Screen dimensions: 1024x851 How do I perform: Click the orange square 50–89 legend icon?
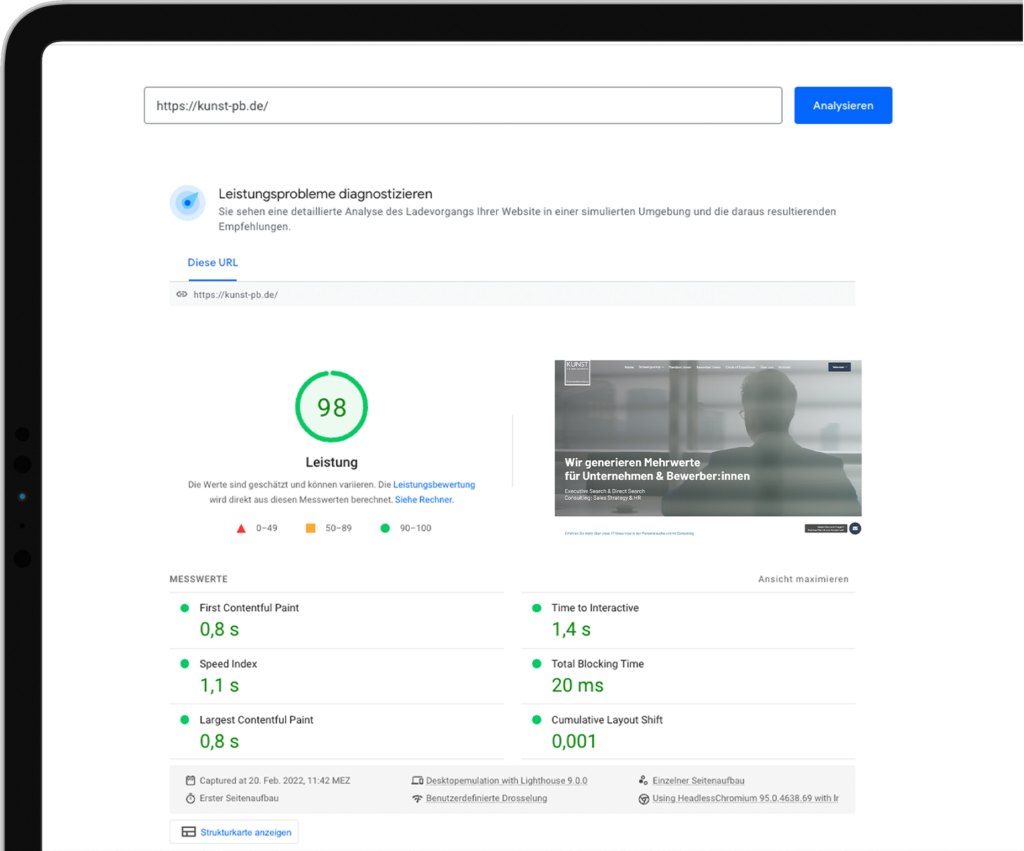pyautogui.click(x=311, y=528)
